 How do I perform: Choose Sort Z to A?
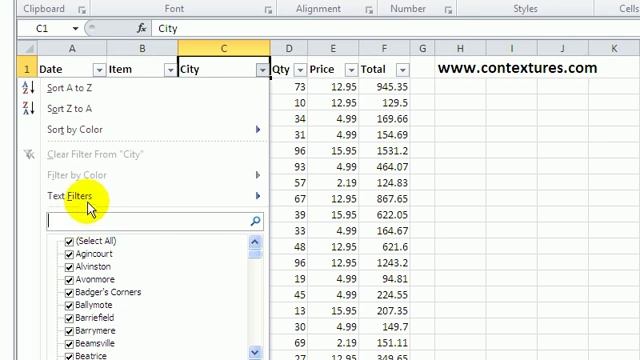69,109
